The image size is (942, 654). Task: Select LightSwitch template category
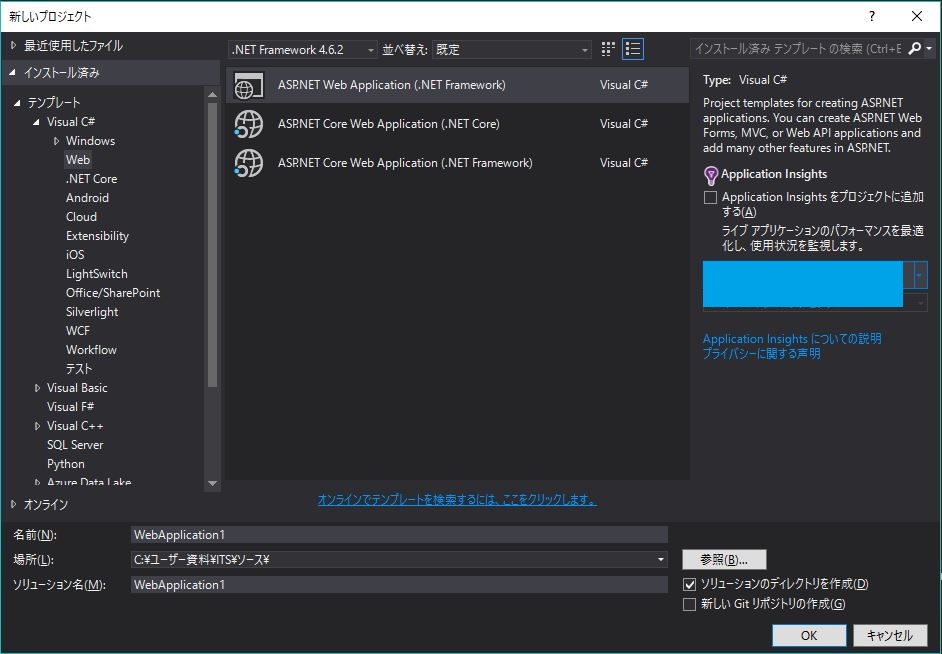click(97, 274)
